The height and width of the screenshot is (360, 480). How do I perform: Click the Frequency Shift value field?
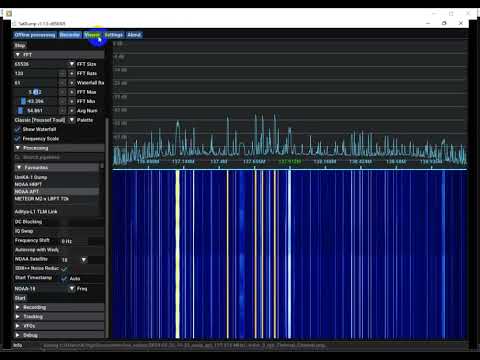(75, 241)
